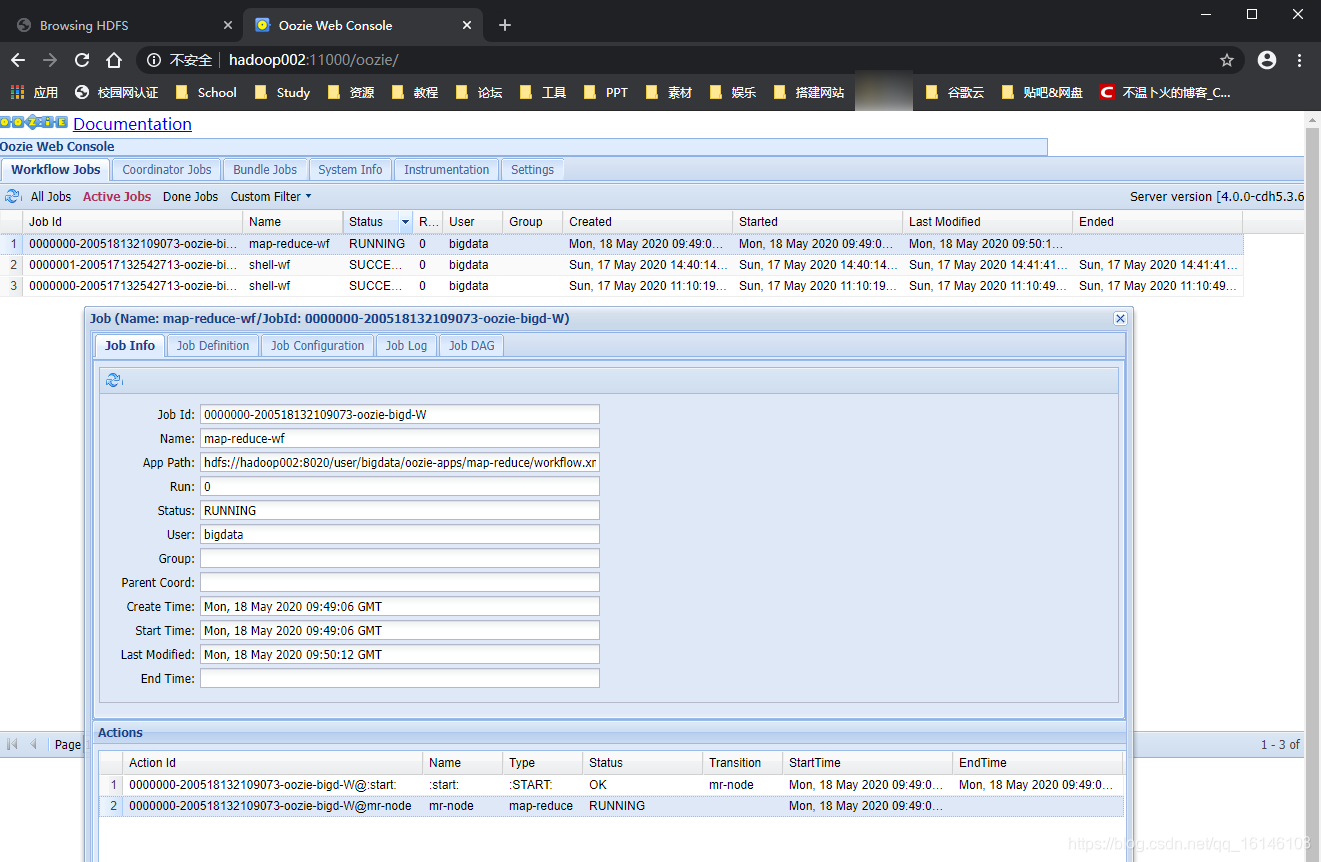The height and width of the screenshot is (862, 1321).
Task: Open the Instrumentation tab
Action: (x=446, y=169)
